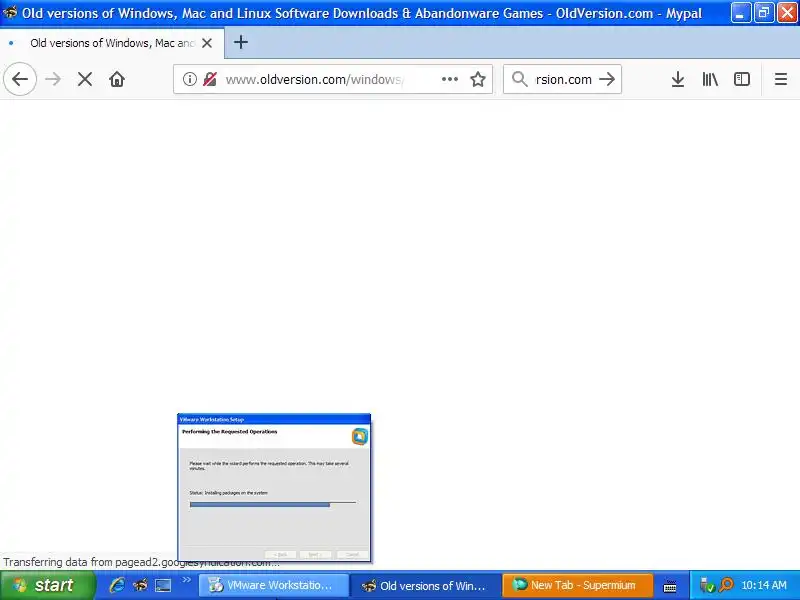800x600 pixels.
Task: Switch to VMware Workstation taskbar button
Action: (x=273, y=585)
